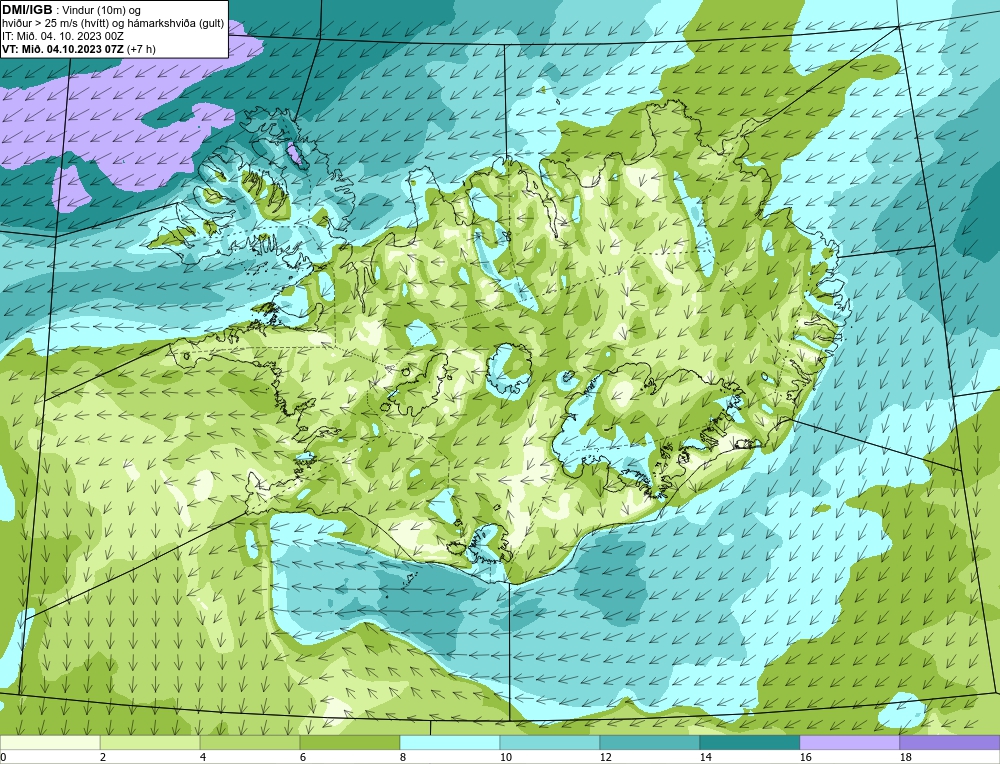Image resolution: width=1000 pixels, height=764 pixels.
Task: Click the green 4–6 m/s legend swatch
Action: 250,742
